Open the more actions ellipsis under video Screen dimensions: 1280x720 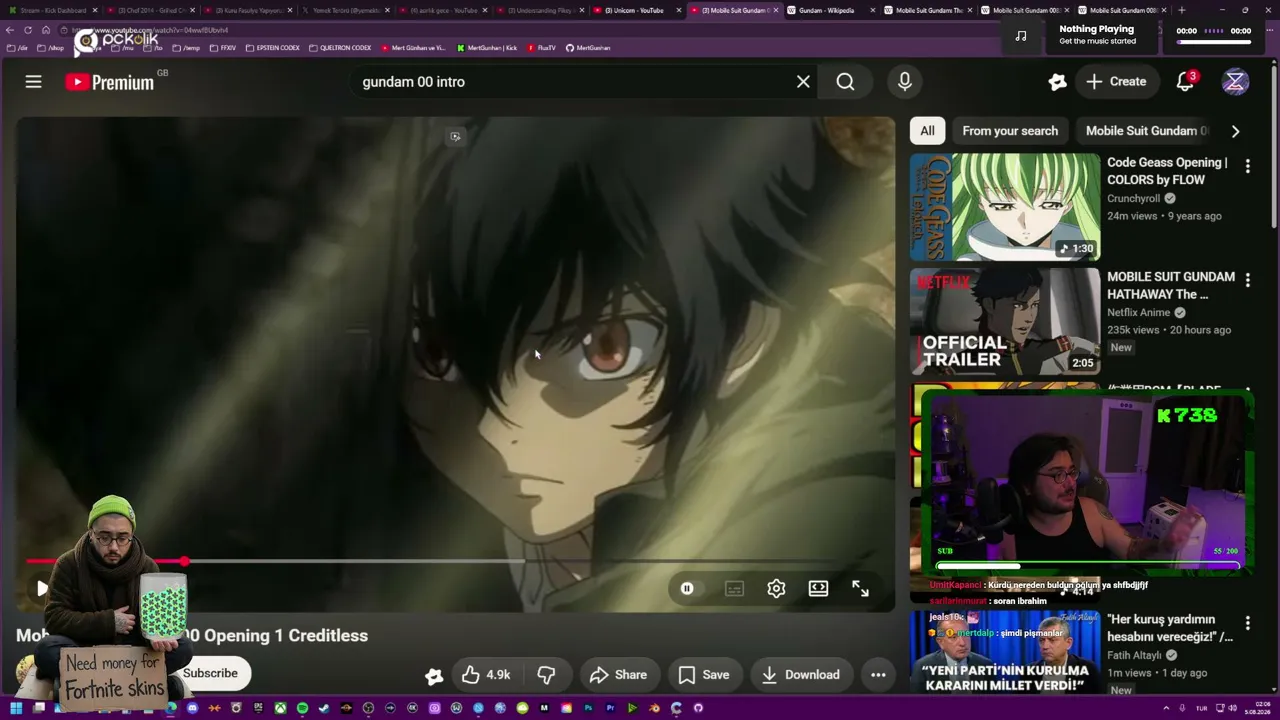click(878, 675)
